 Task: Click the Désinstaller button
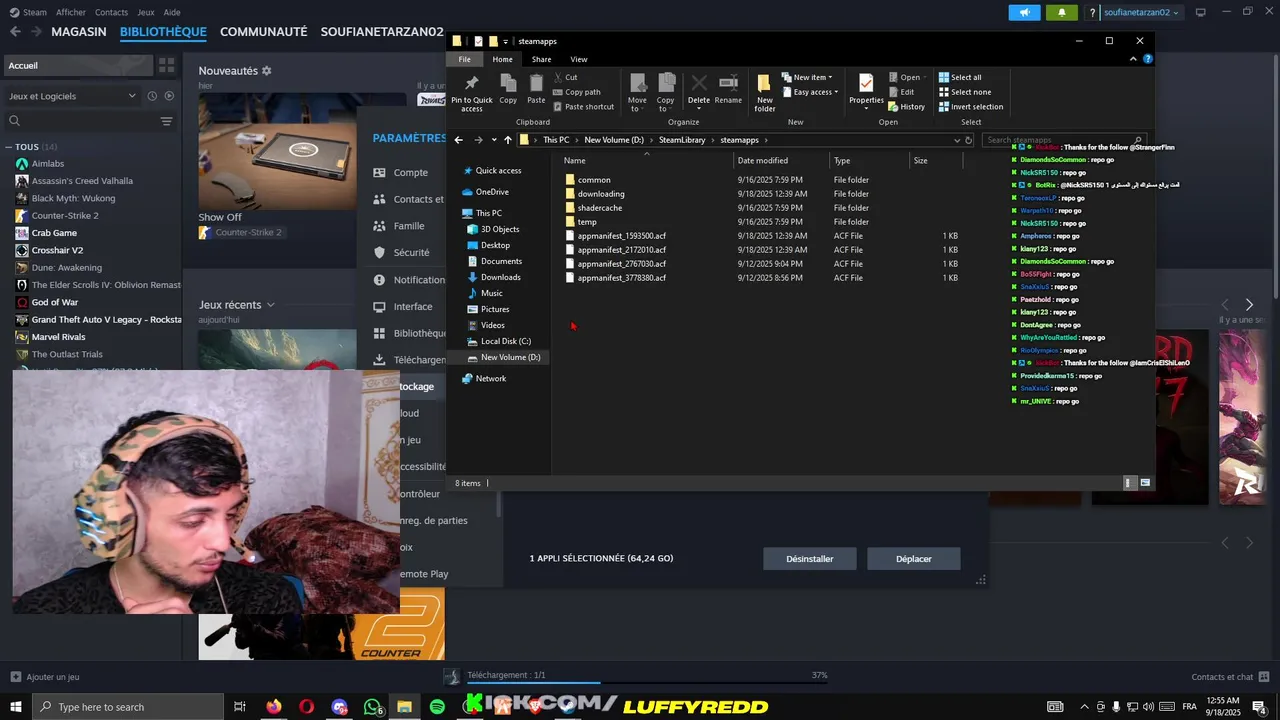pos(810,559)
